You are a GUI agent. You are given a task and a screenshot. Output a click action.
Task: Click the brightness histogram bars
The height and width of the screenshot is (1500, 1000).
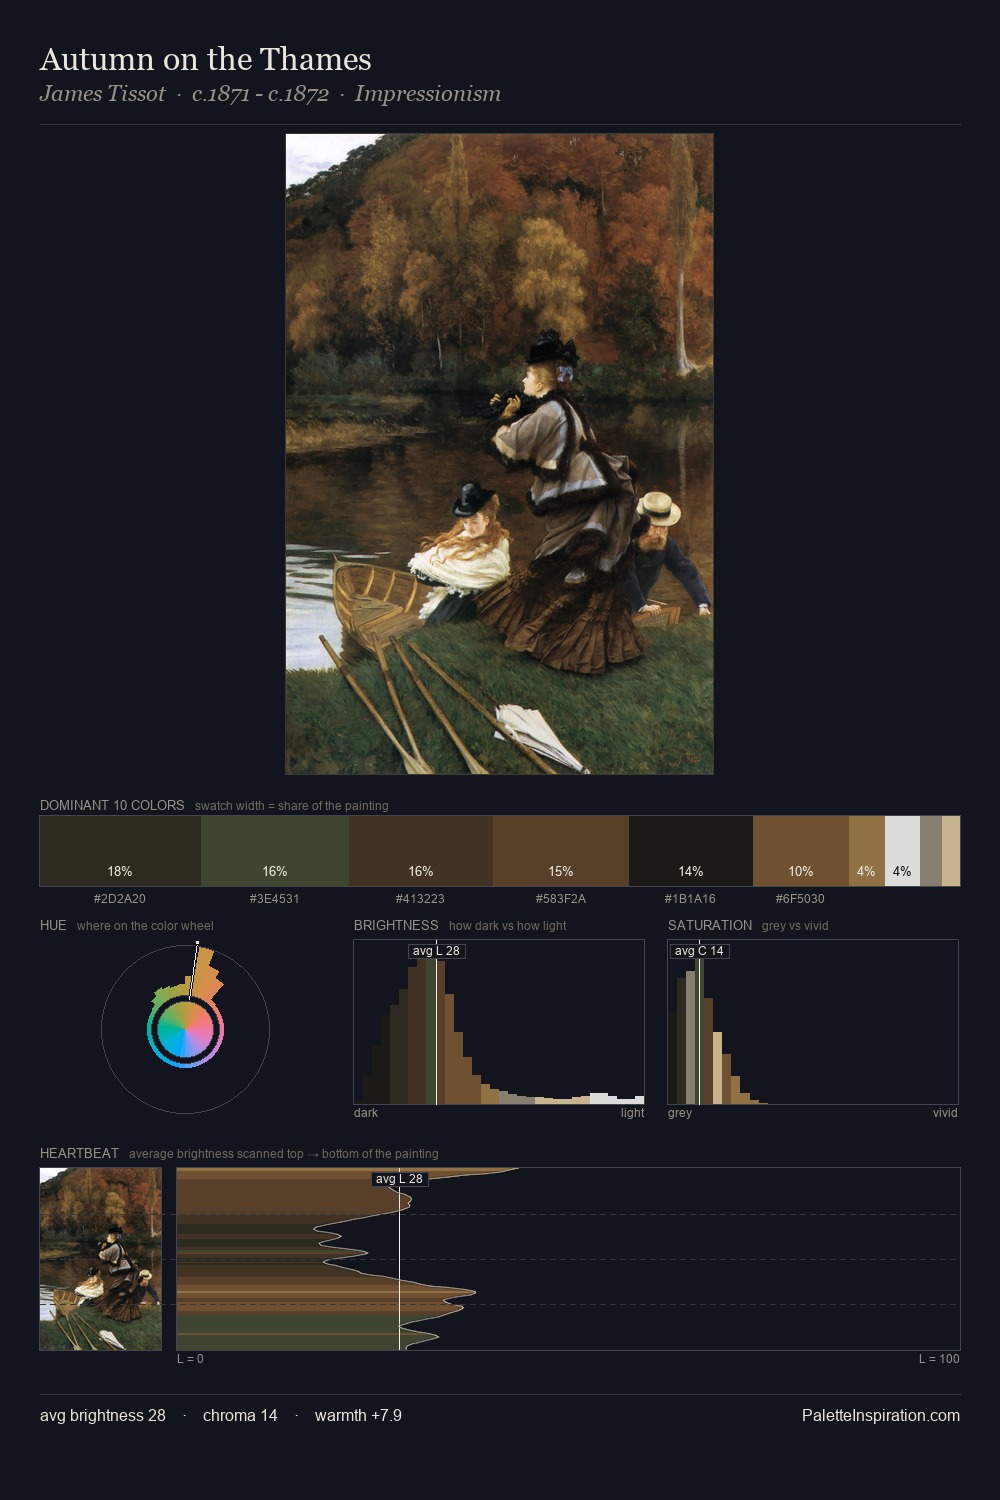[499, 1022]
